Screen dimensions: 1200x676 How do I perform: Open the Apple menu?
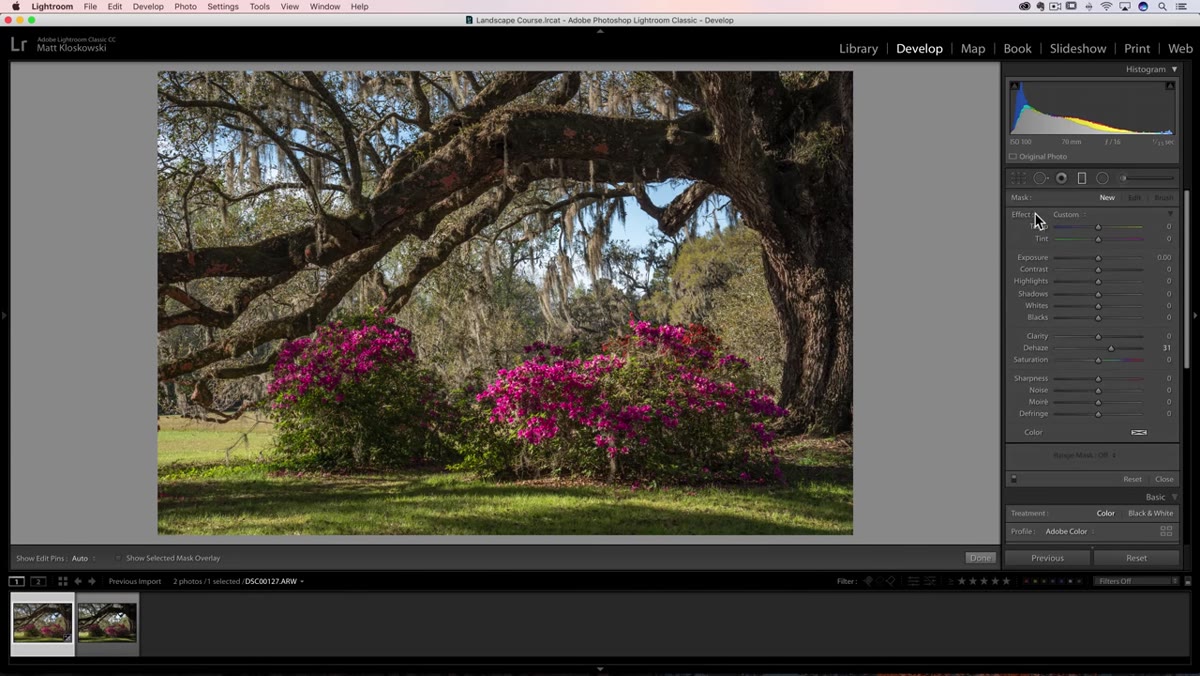(15, 6)
